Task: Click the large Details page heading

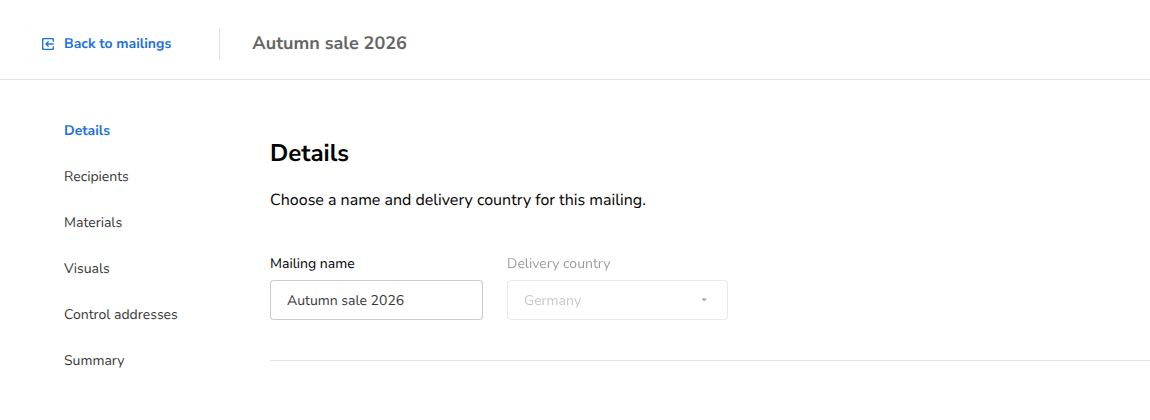Action: pos(310,153)
